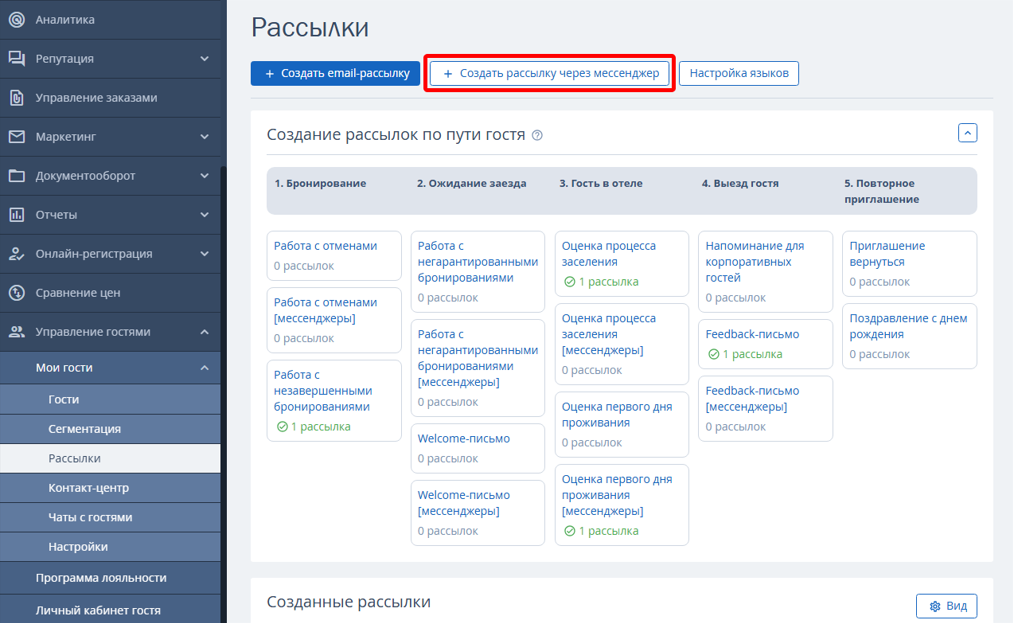
Task: Click the Analytics icon in sidebar
Action: click(x=16, y=20)
